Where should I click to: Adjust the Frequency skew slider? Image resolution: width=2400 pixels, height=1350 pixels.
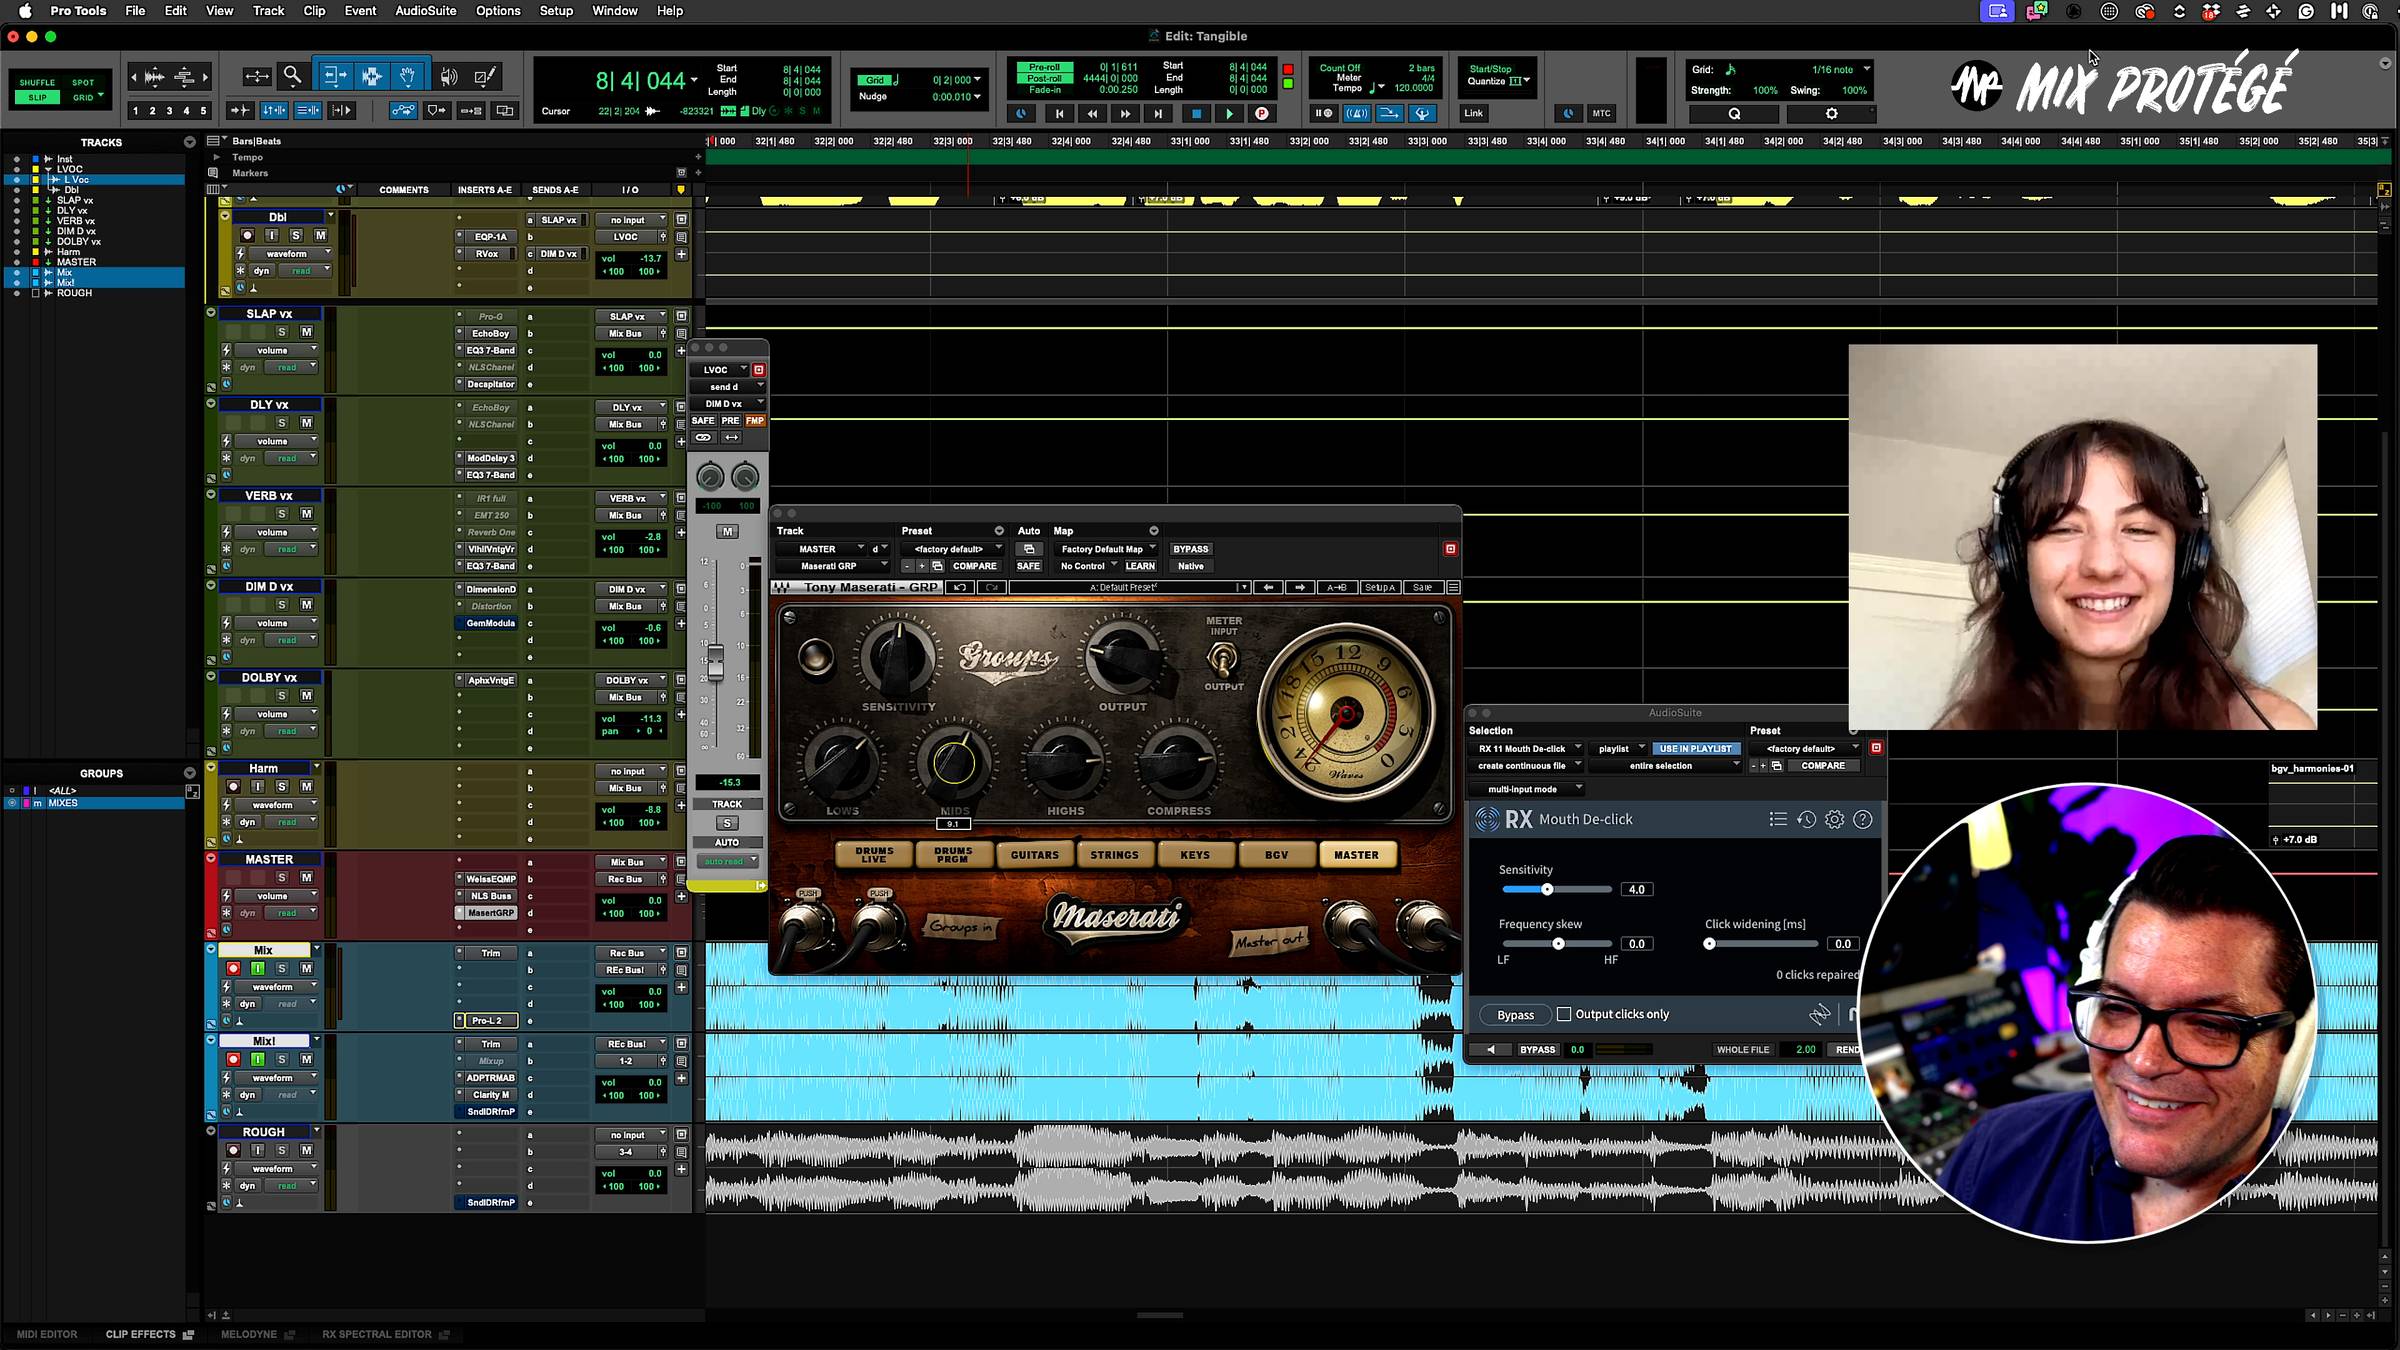(x=1556, y=944)
